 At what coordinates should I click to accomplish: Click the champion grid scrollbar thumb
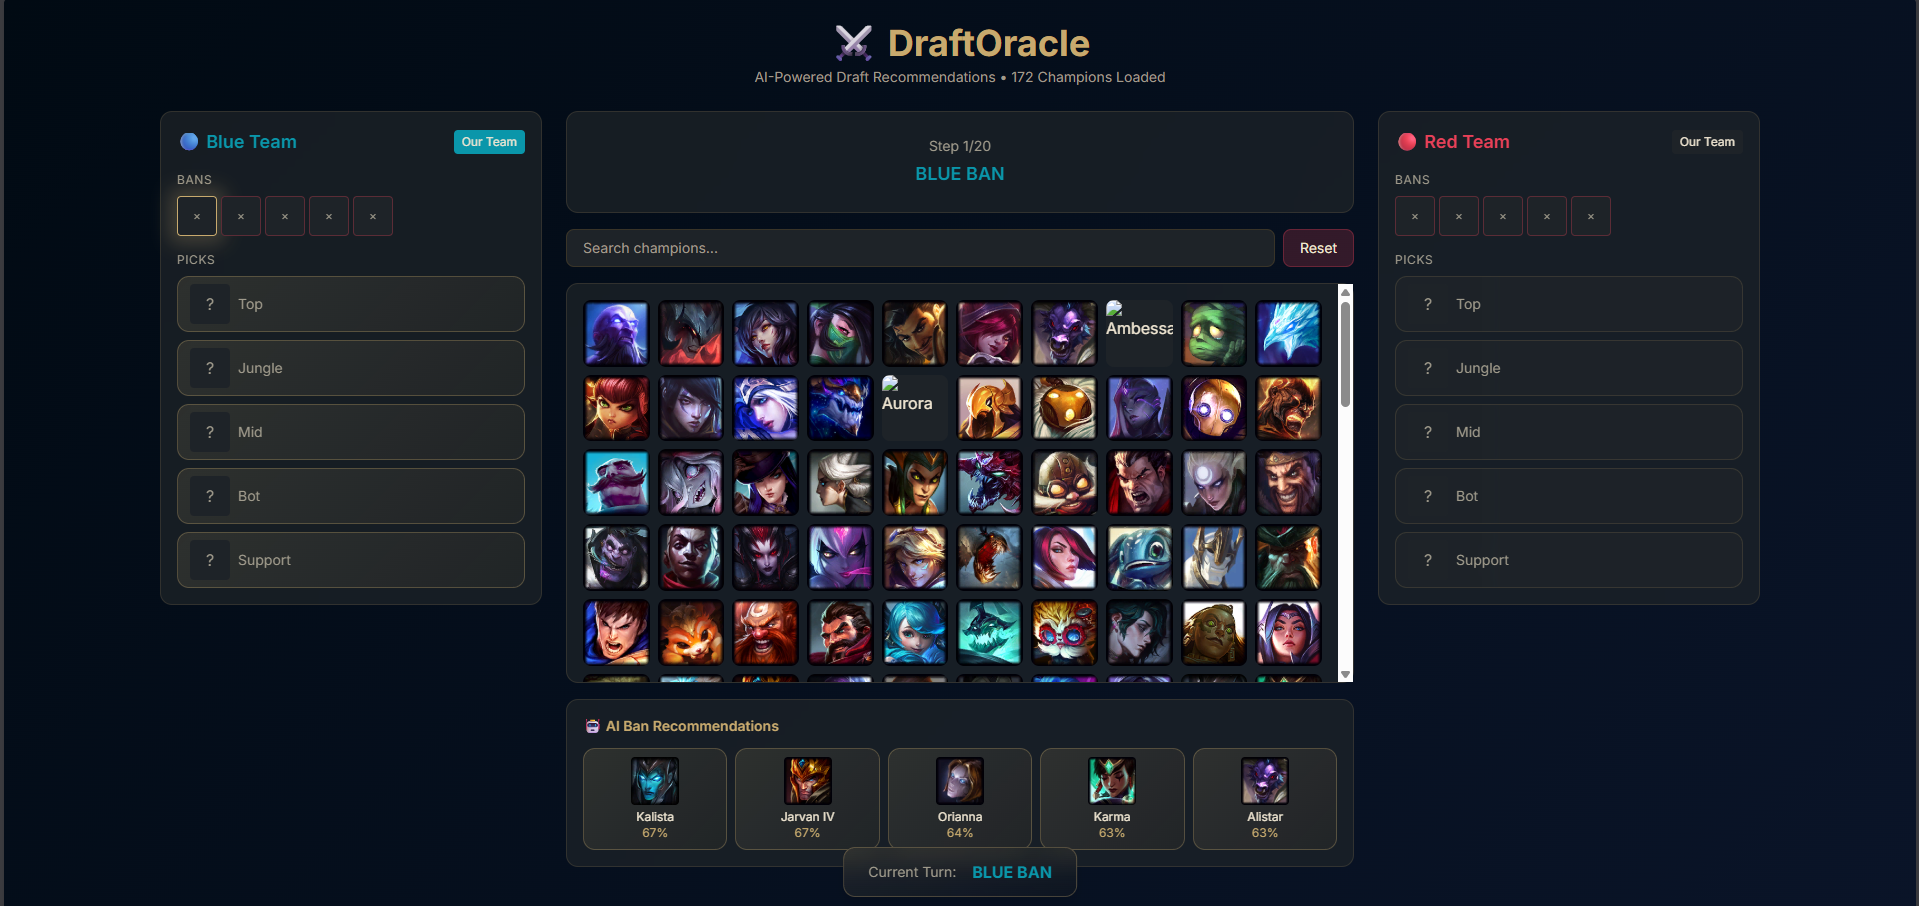click(1345, 354)
